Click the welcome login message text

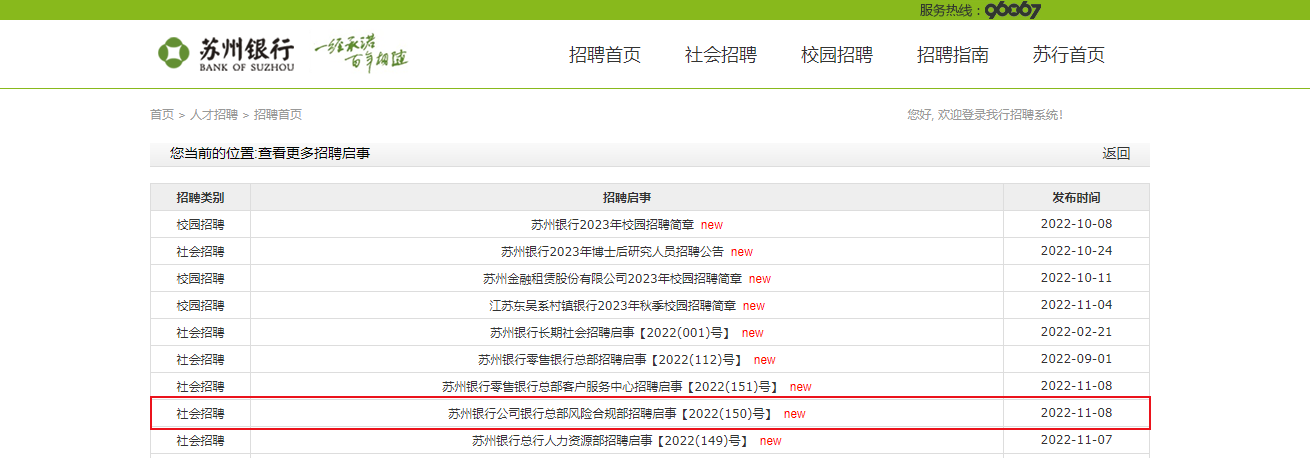985,115
